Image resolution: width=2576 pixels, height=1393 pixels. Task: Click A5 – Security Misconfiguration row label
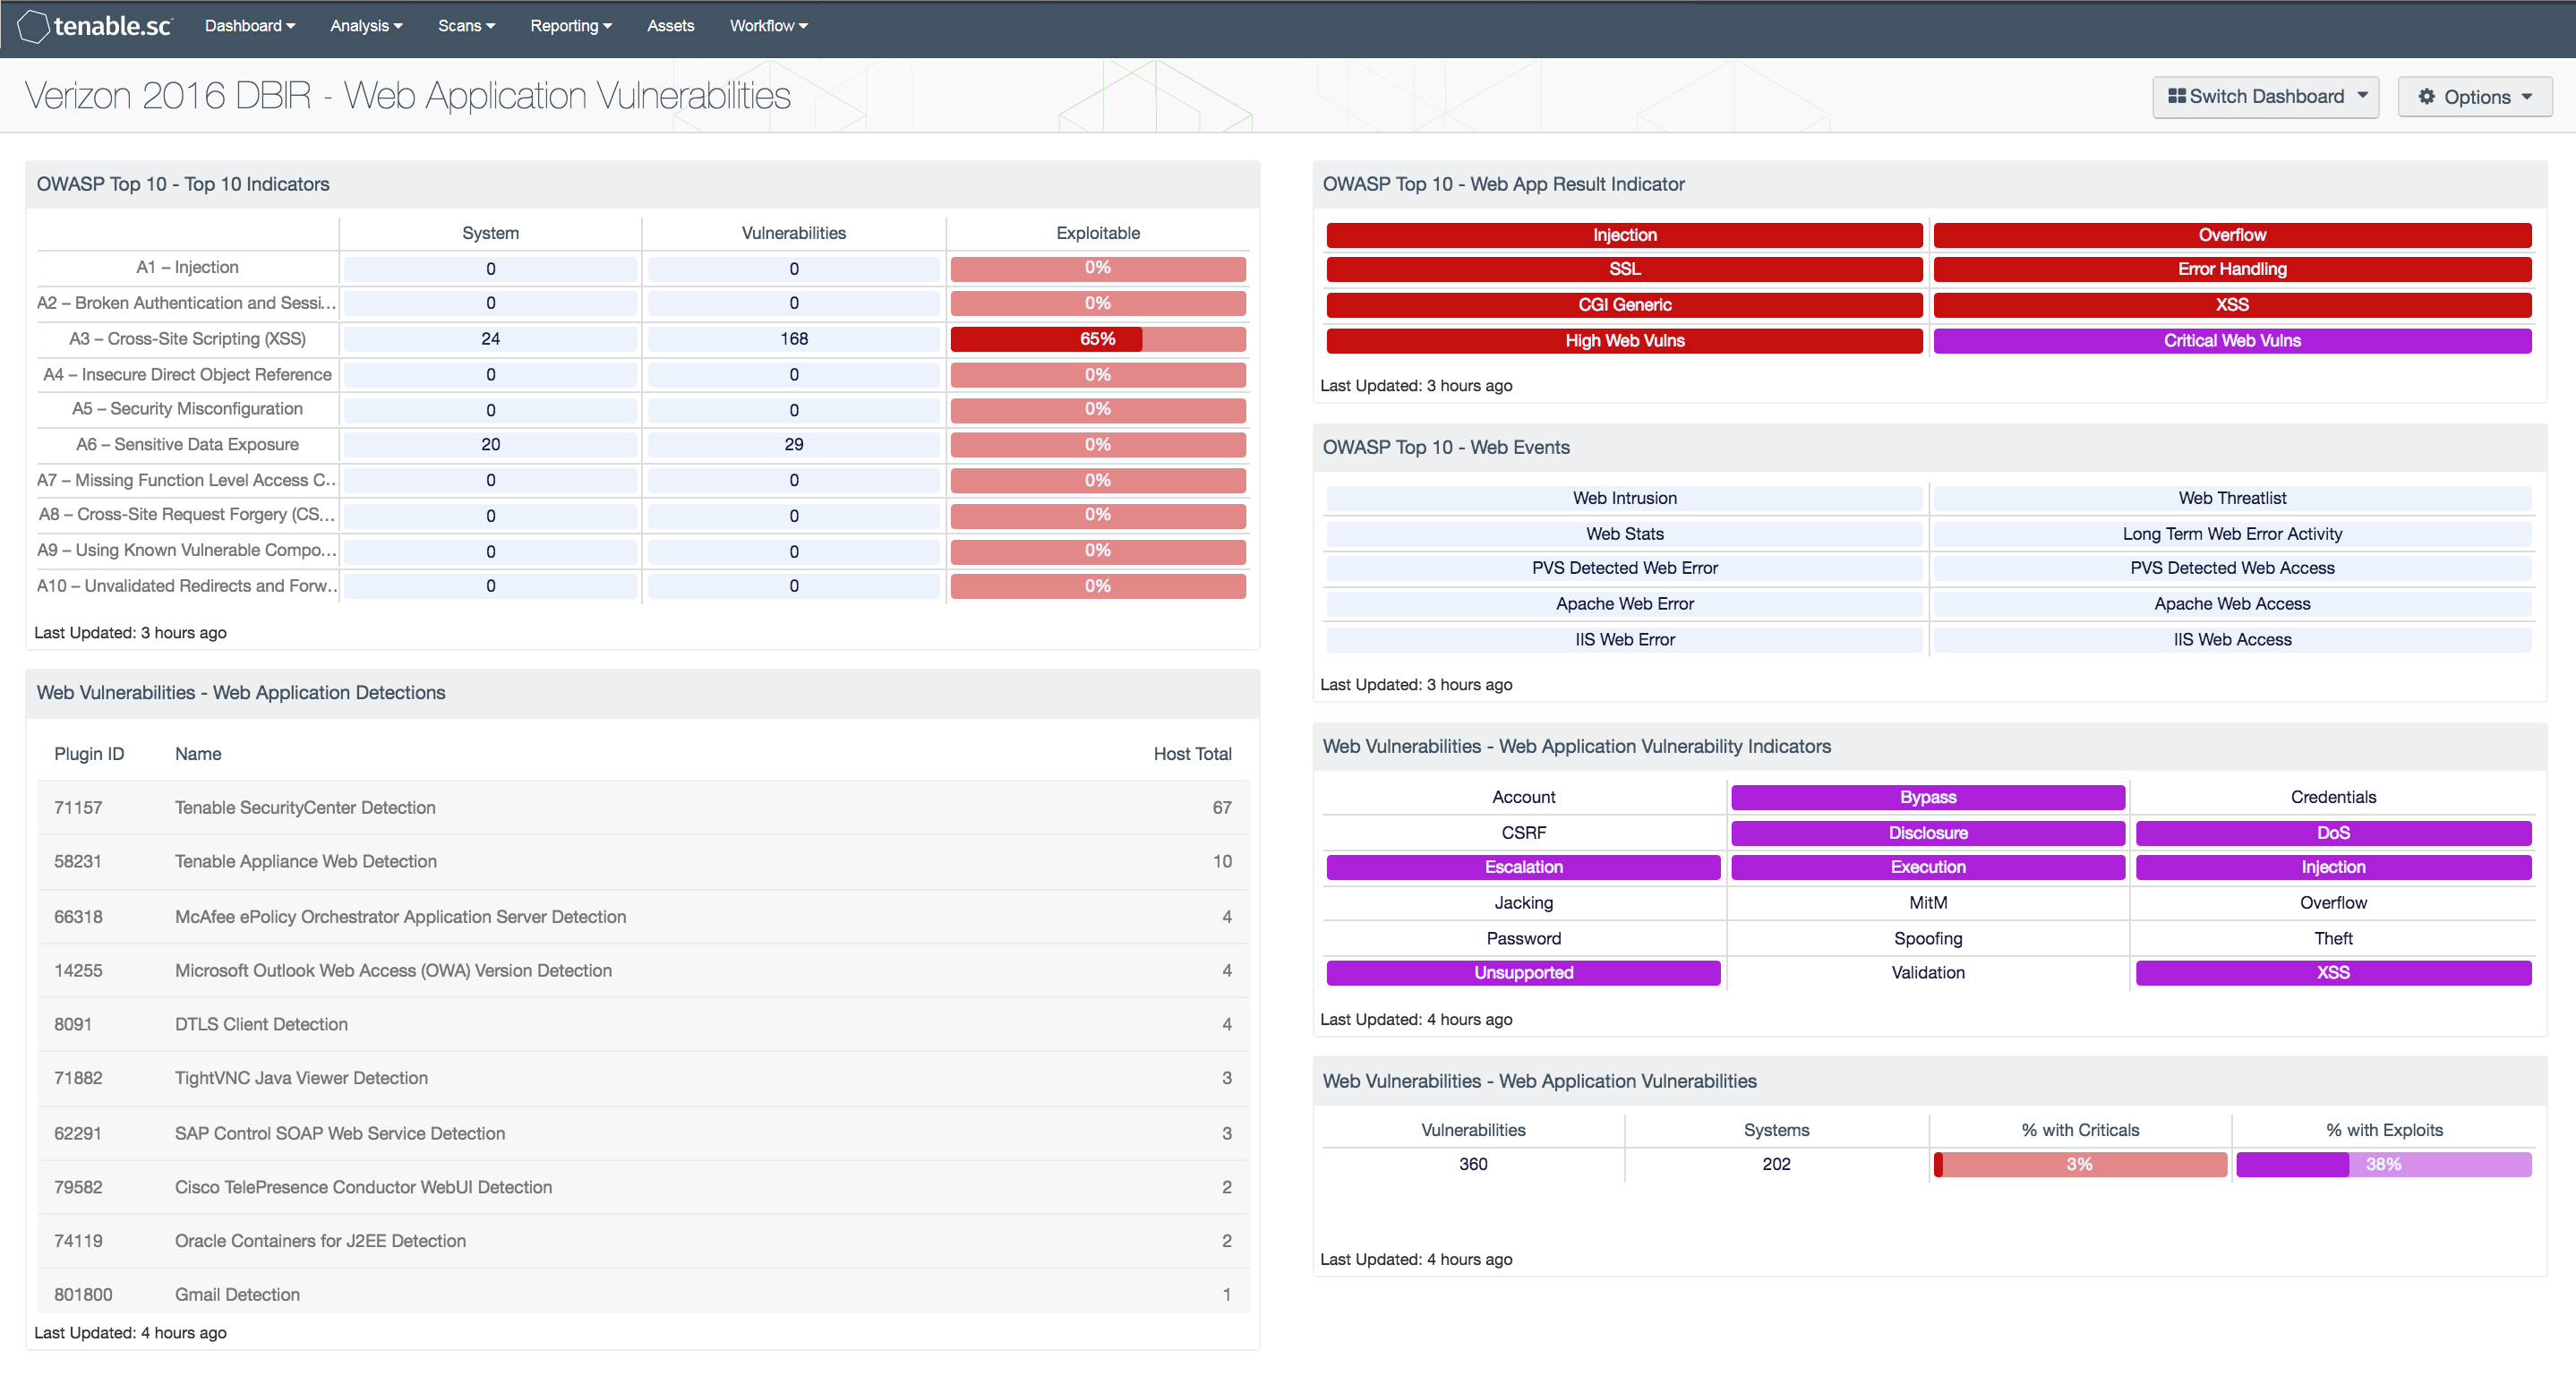coord(187,409)
